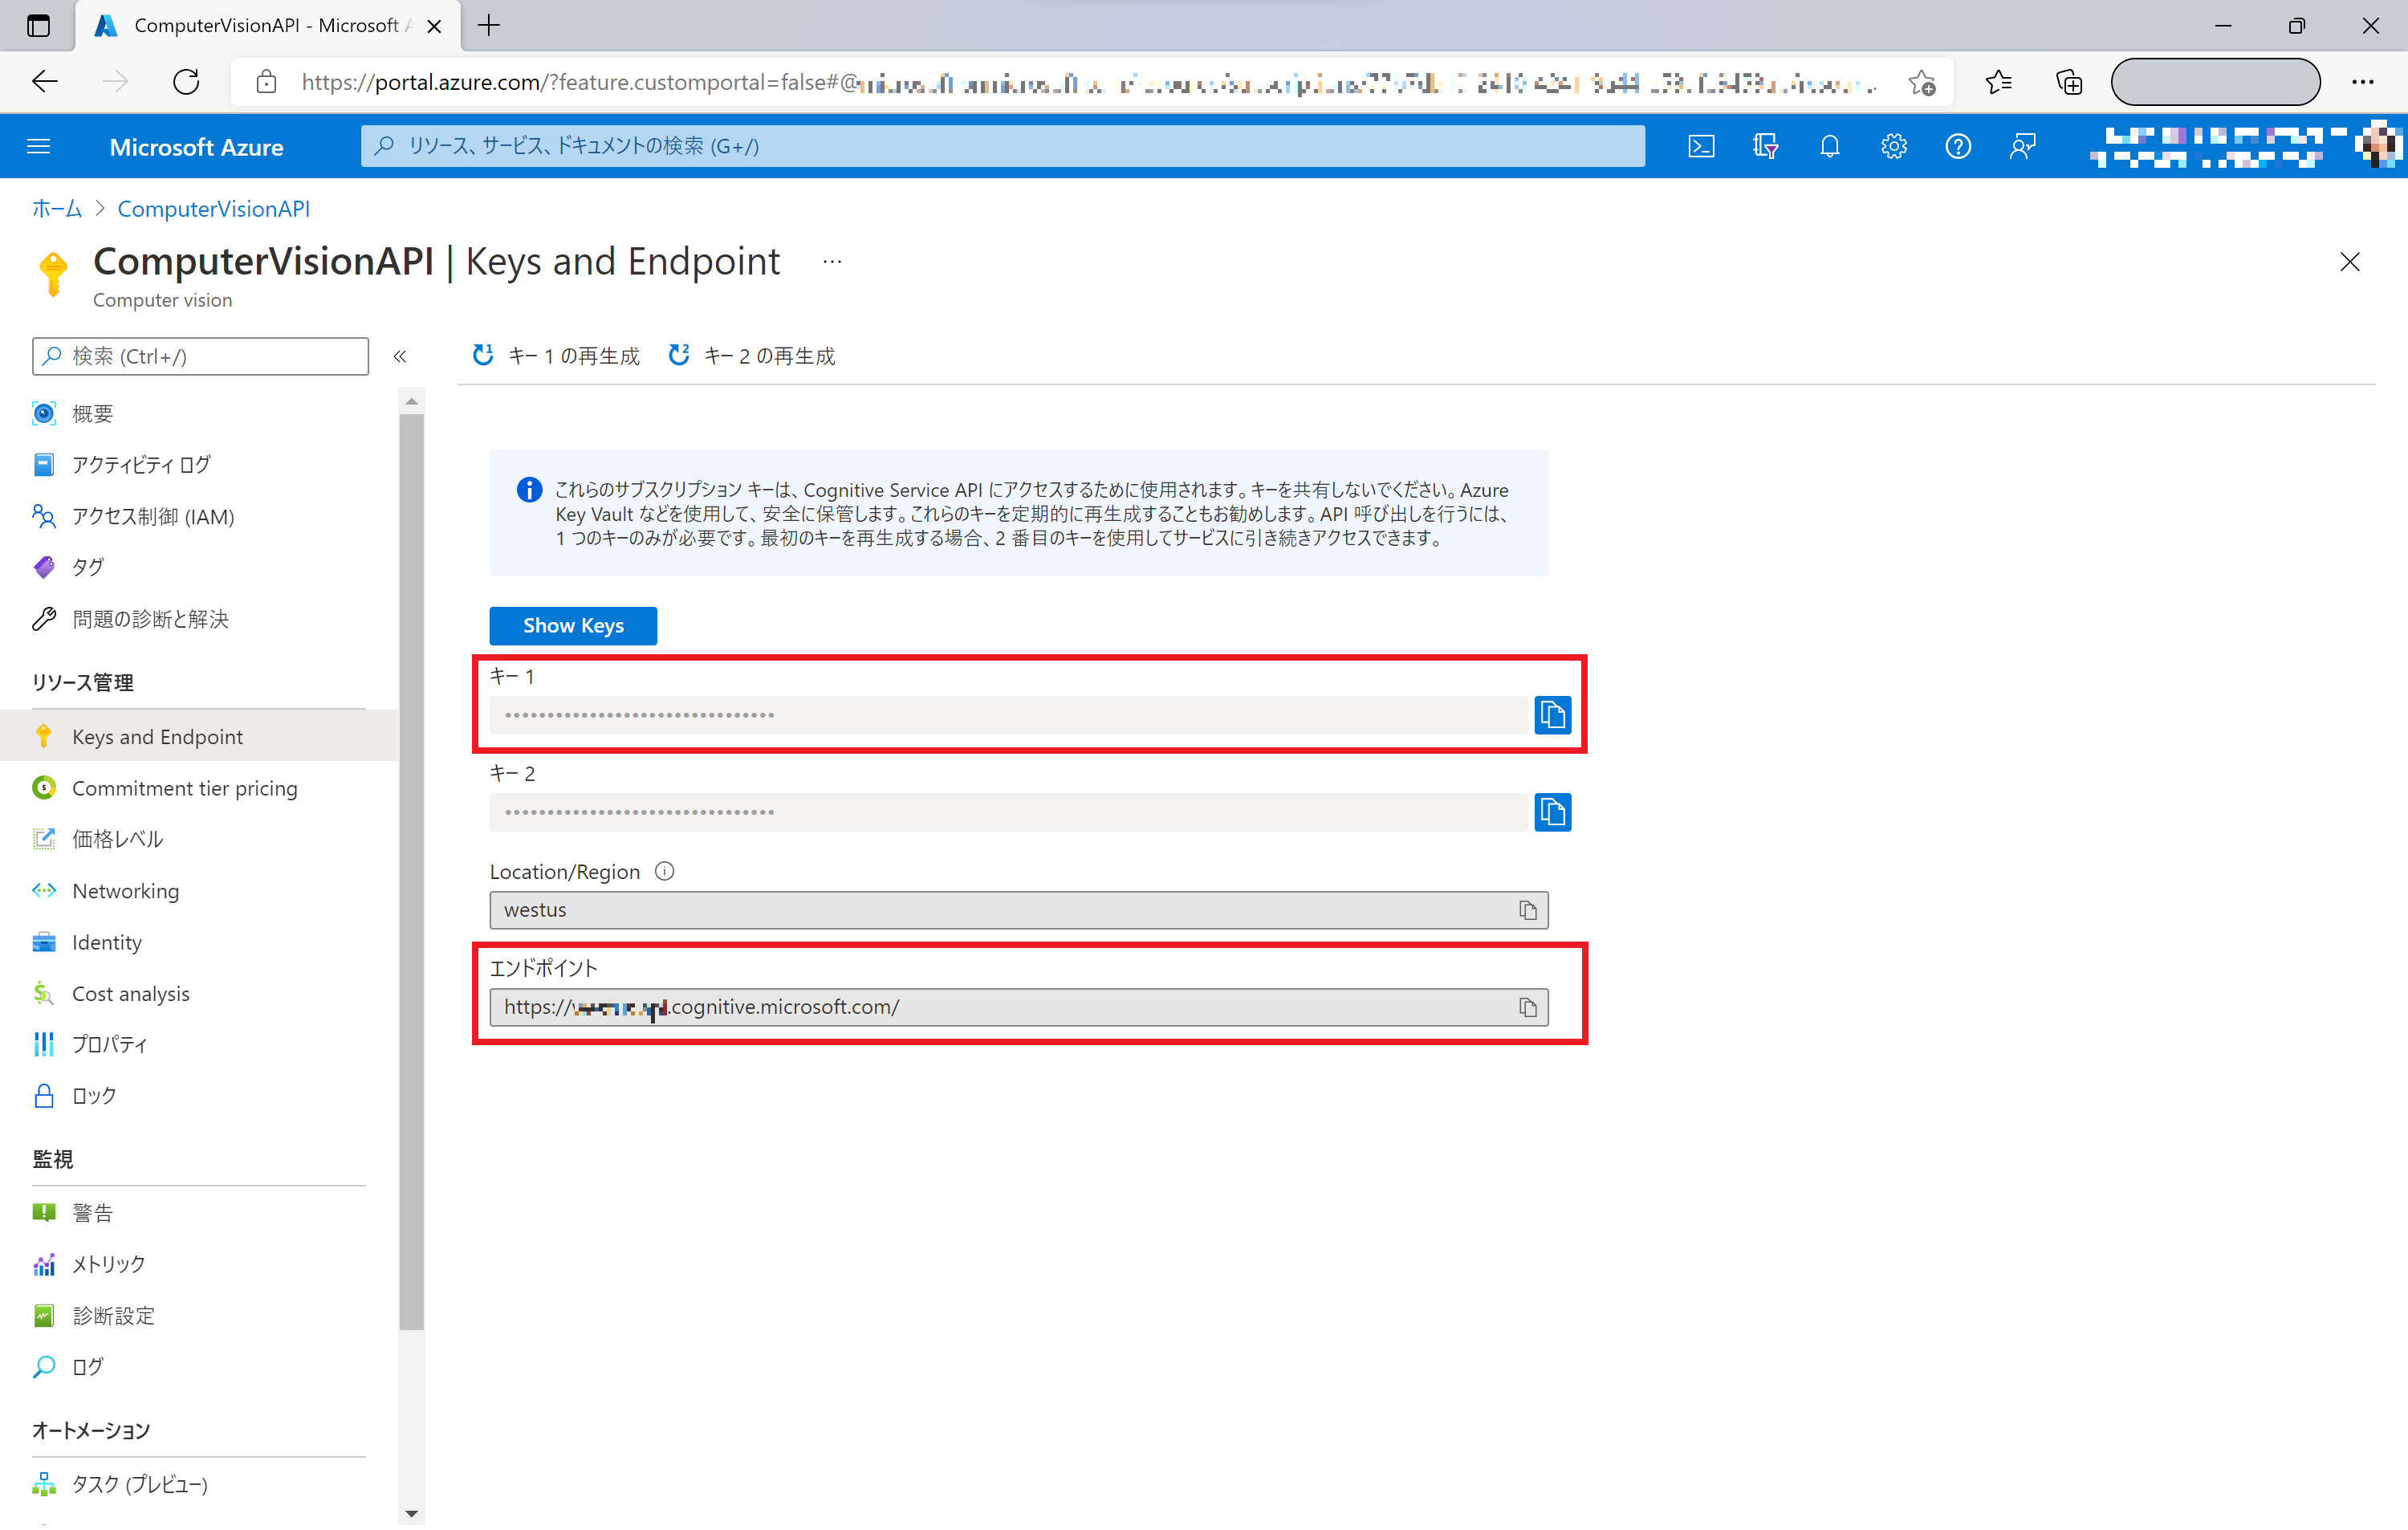Click the Microsoft Azure logo text
Image resolution: width=2408 pixels, height=1530 pixels.
pyautogui.click(x=197, y=147)
